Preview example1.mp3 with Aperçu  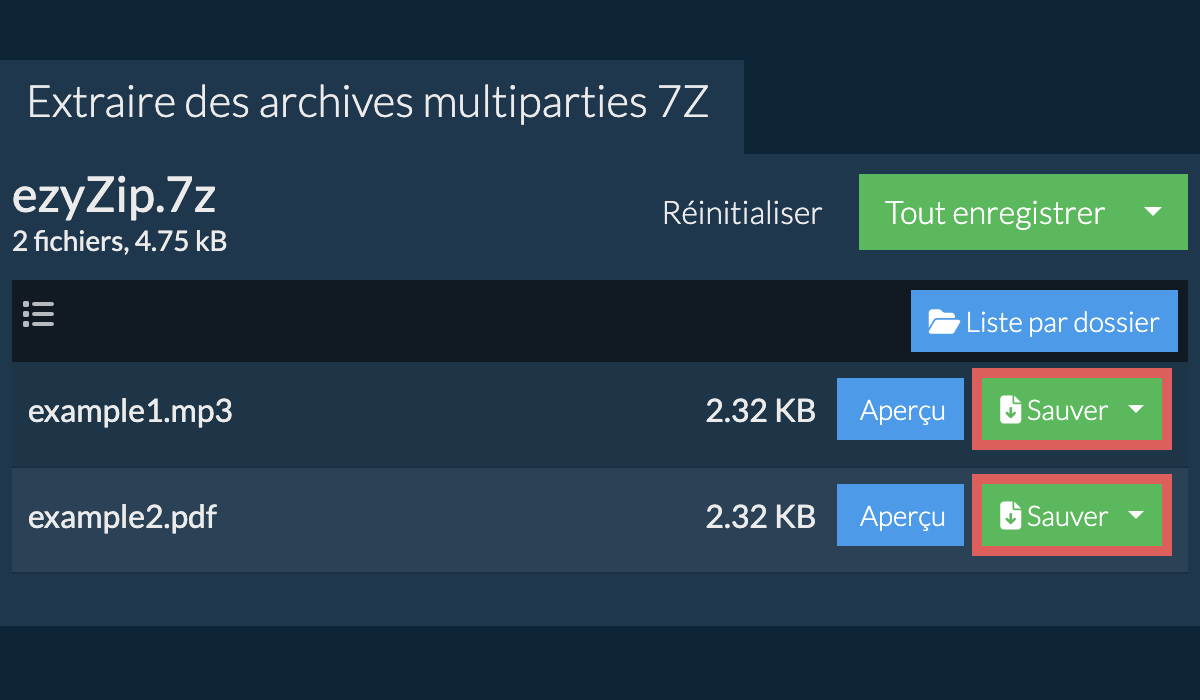coord(901,410)
